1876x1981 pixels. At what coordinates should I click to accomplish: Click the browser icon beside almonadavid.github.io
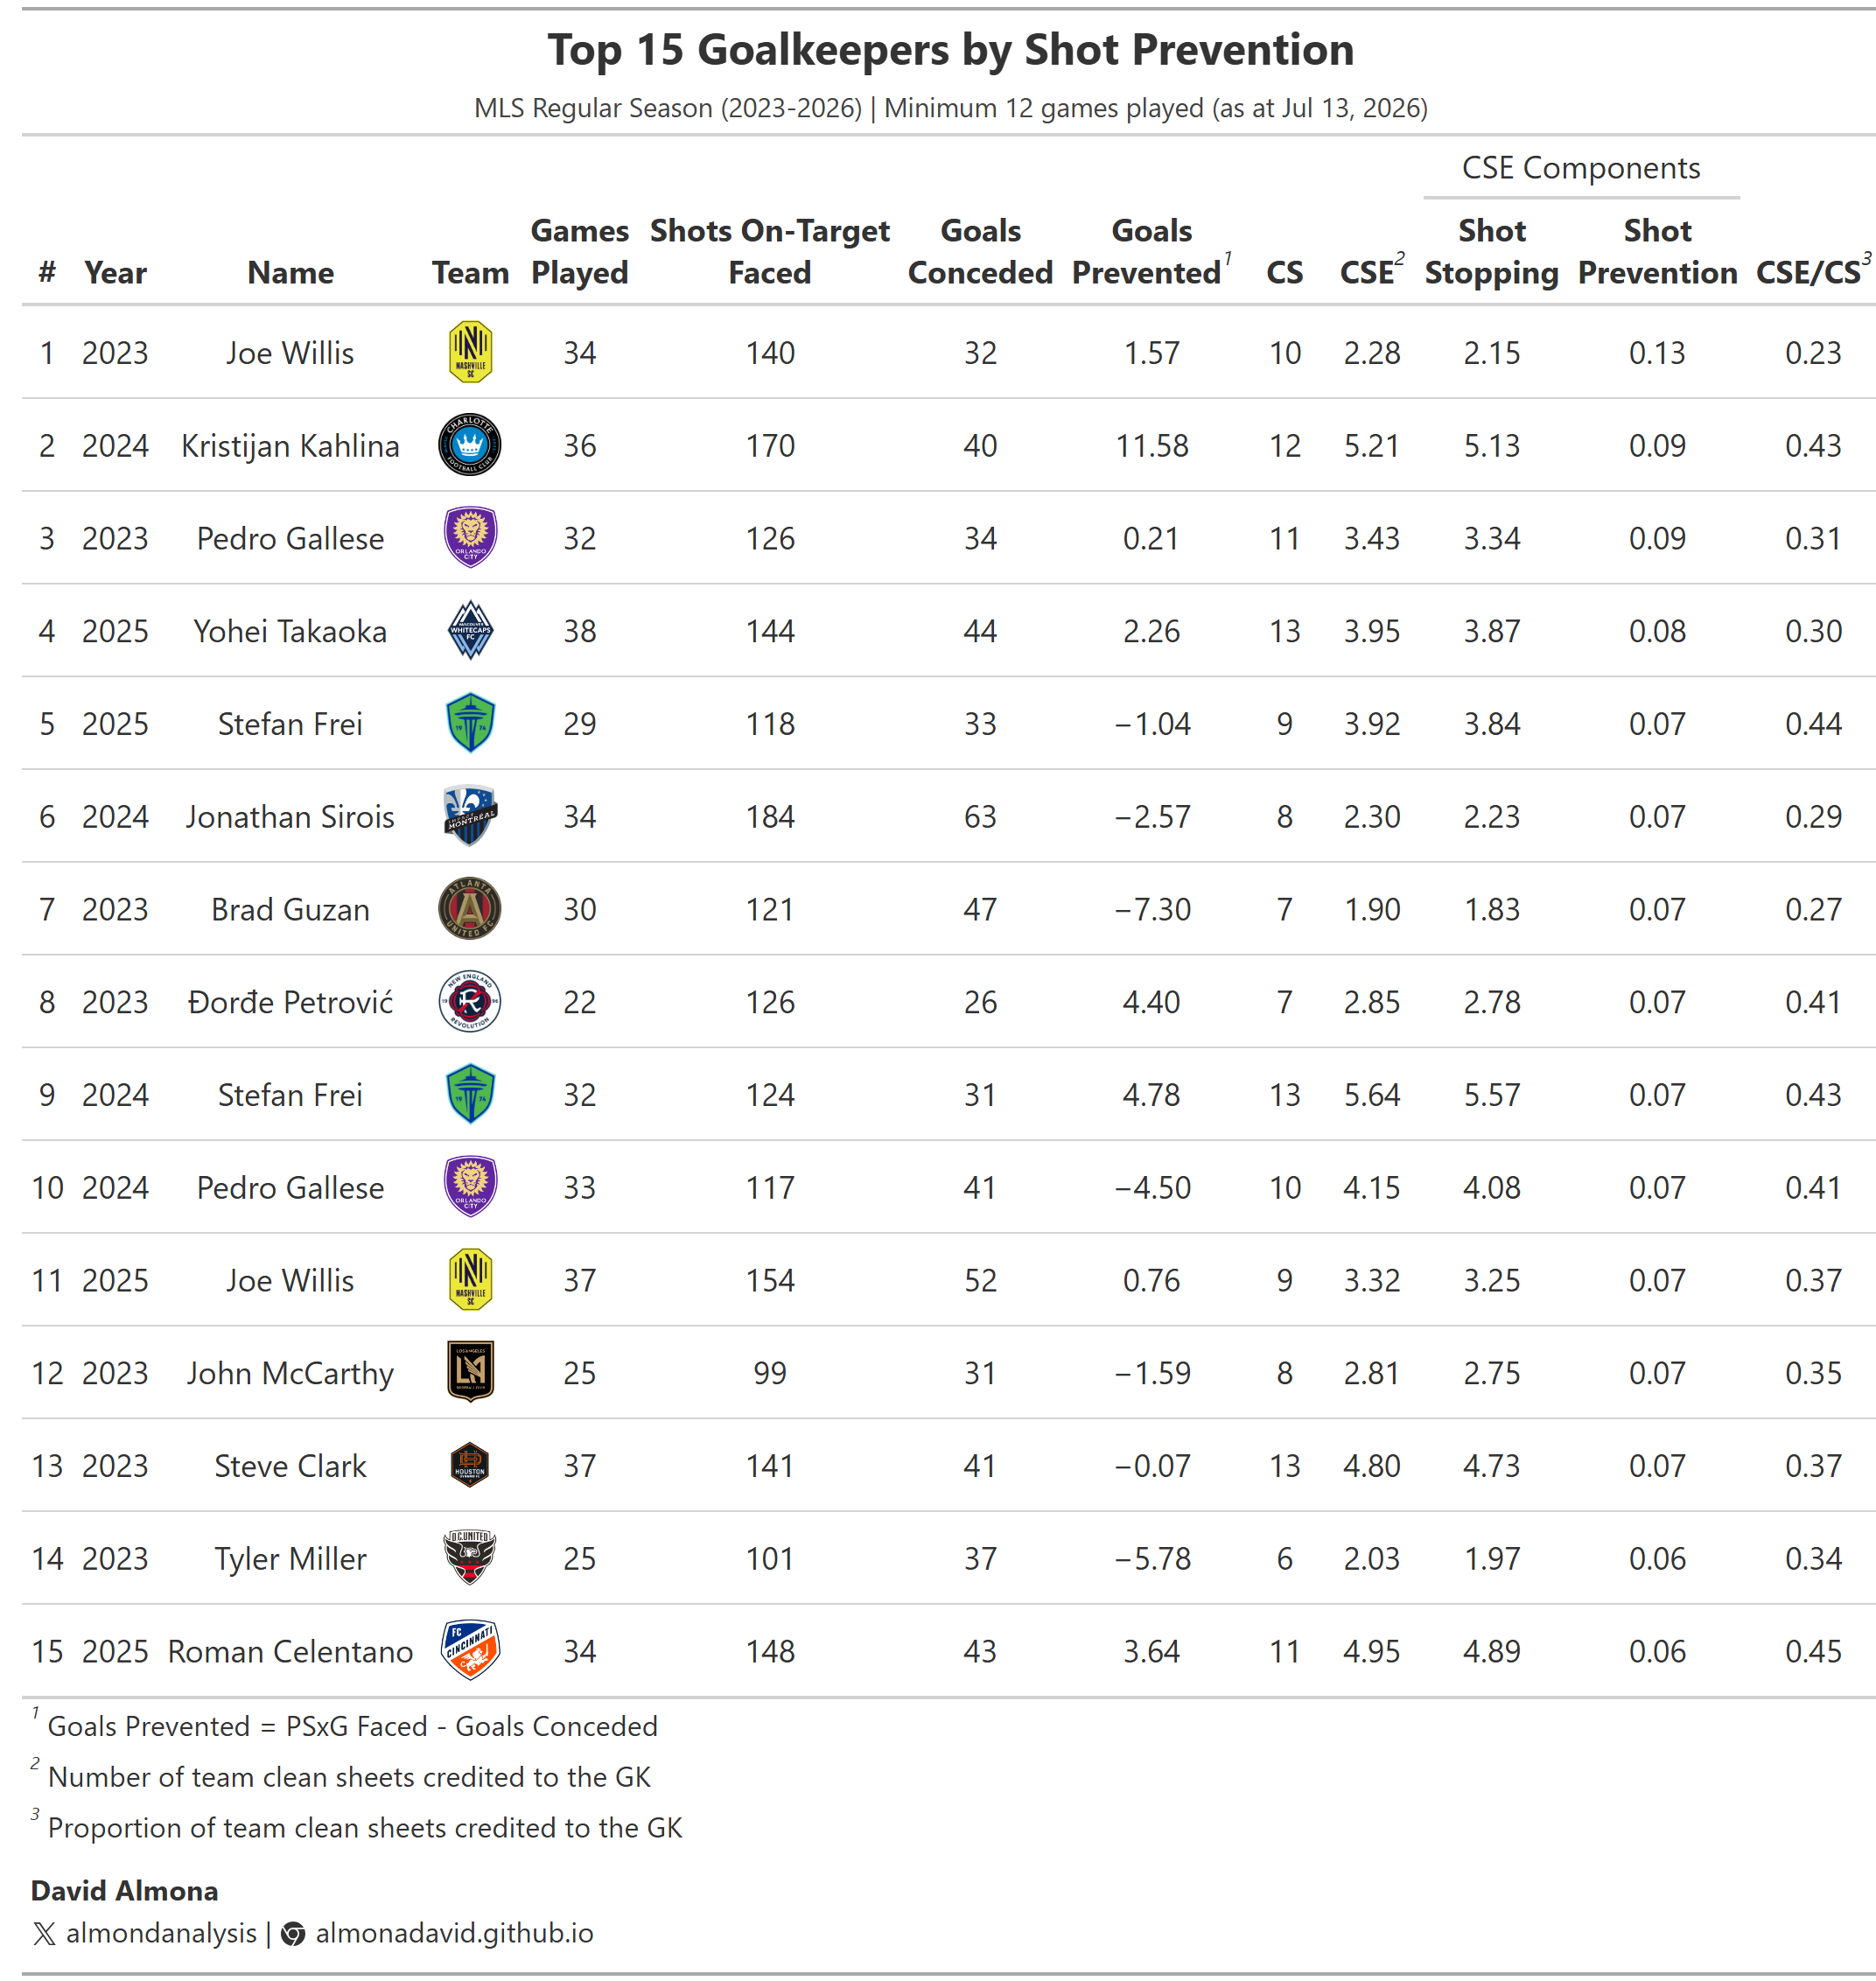tap(293, 1933)
